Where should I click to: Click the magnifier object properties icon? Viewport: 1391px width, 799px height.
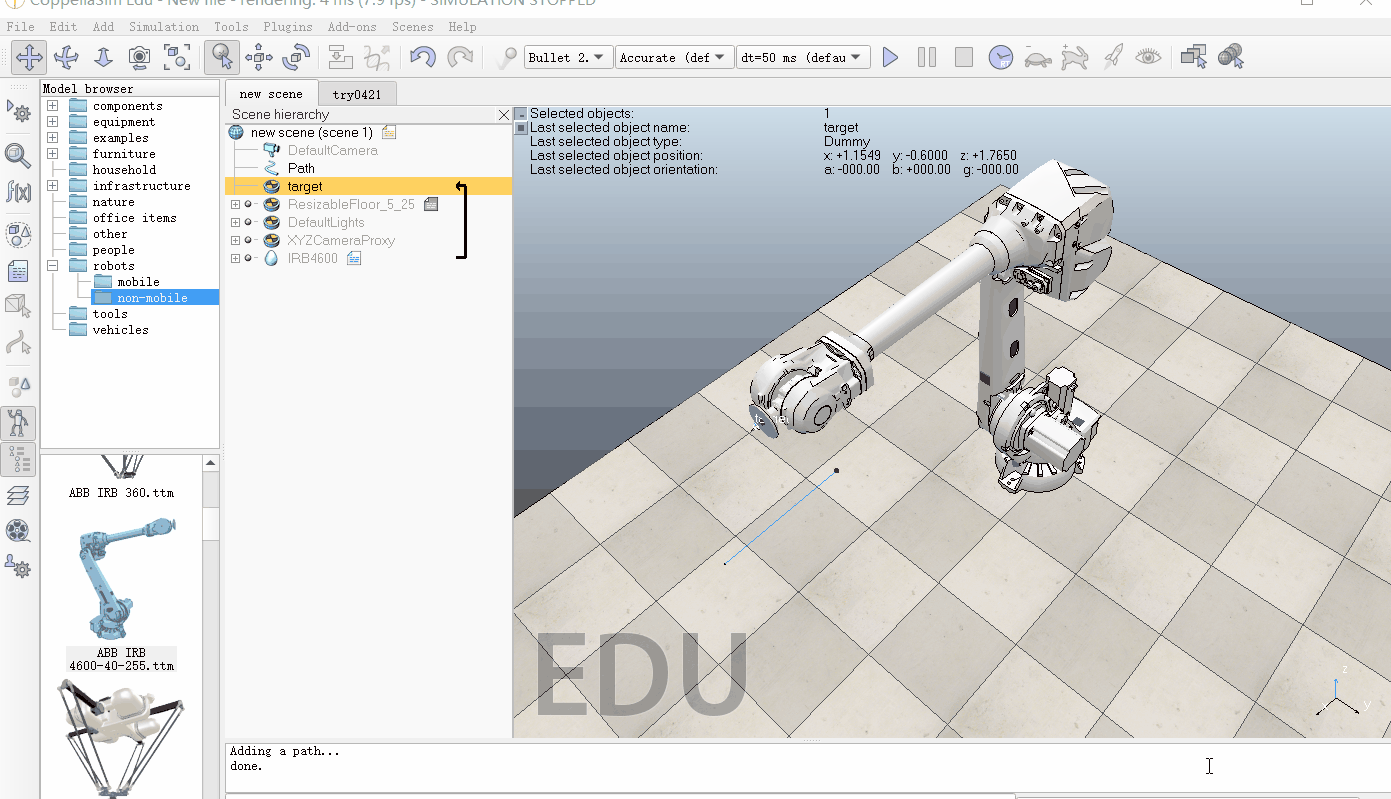pos(18,155)
